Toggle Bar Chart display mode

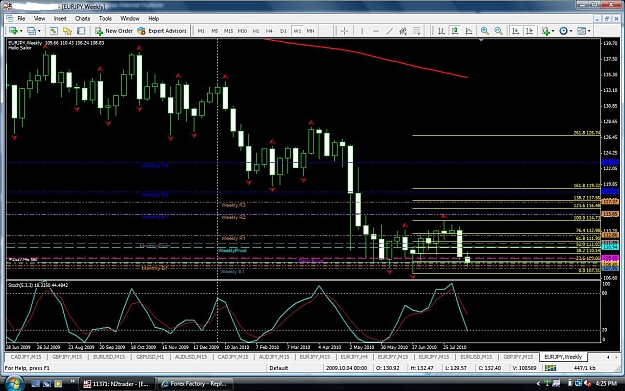[441, 31]
